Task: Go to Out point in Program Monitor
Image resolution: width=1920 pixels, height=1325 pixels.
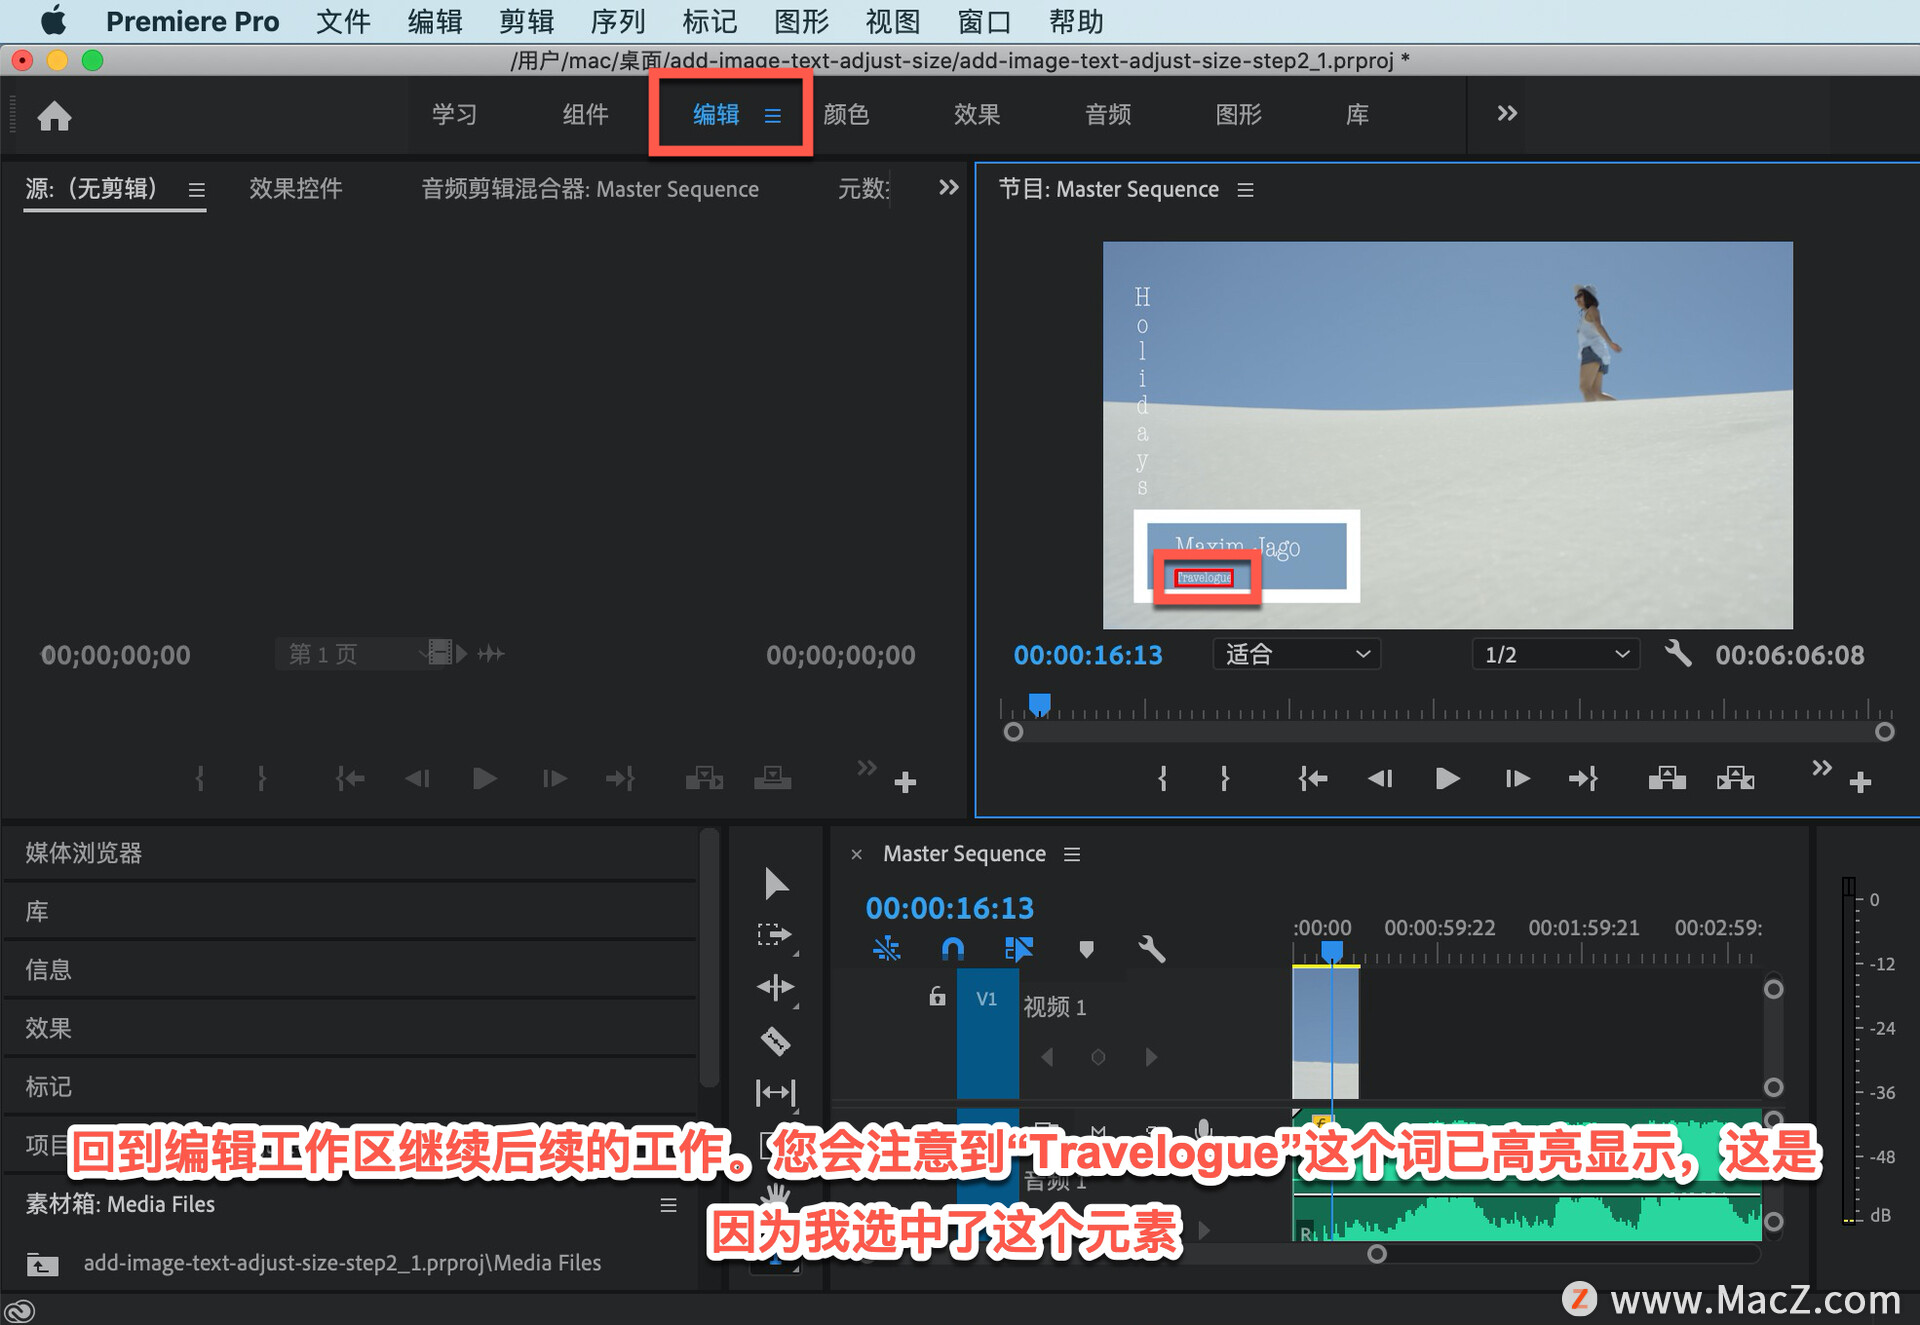Action: point(1583,778)
